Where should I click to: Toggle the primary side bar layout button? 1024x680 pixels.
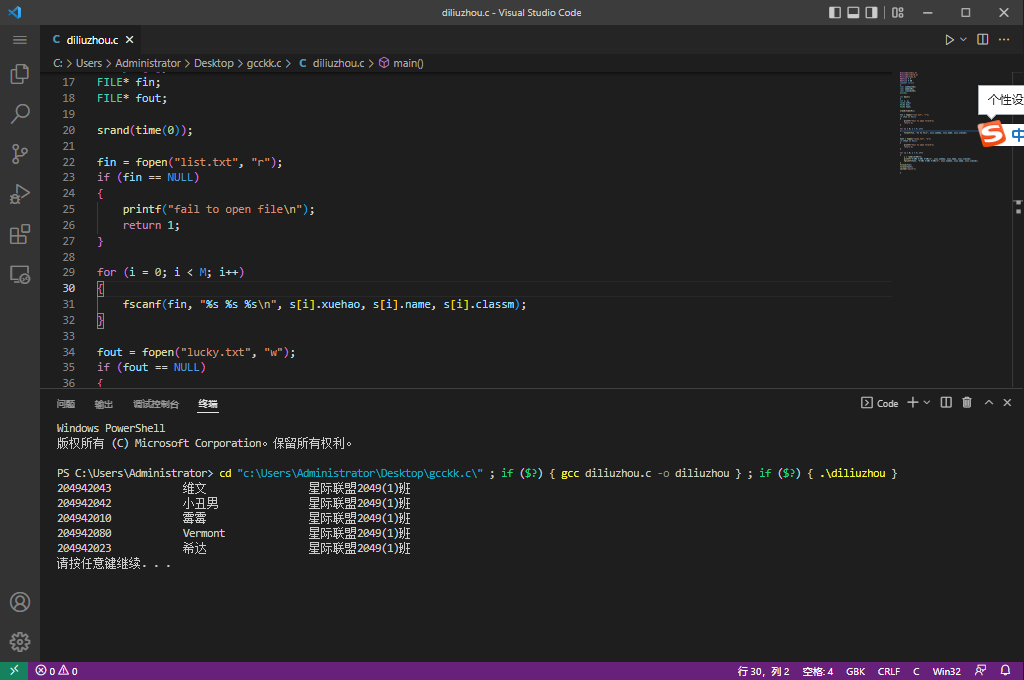[835, 13]
